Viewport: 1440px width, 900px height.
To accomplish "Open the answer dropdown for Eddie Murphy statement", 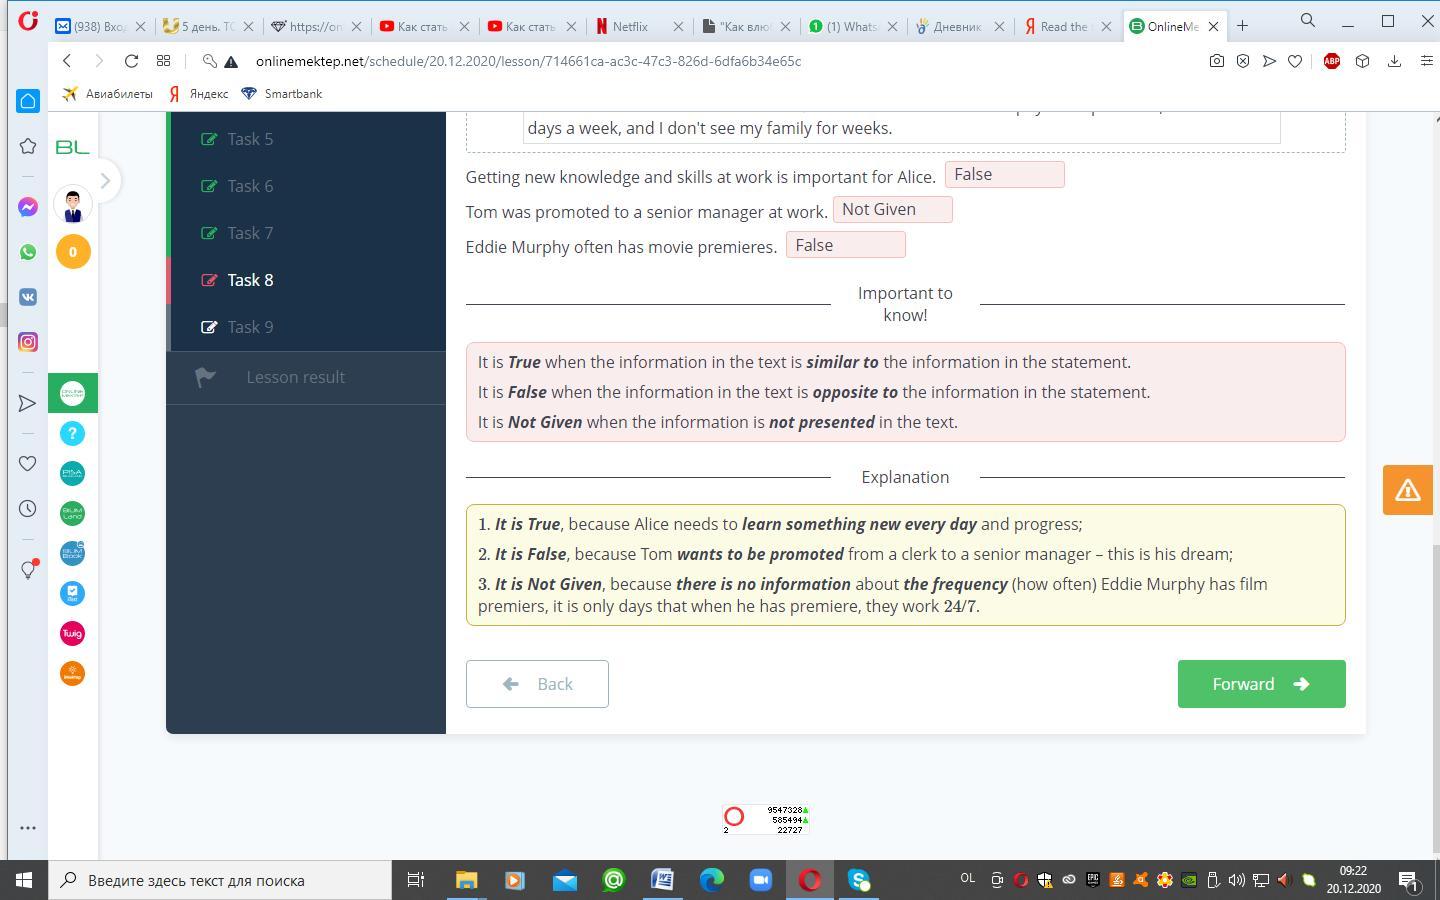I will pyautogui.click(x=845, y=246).
